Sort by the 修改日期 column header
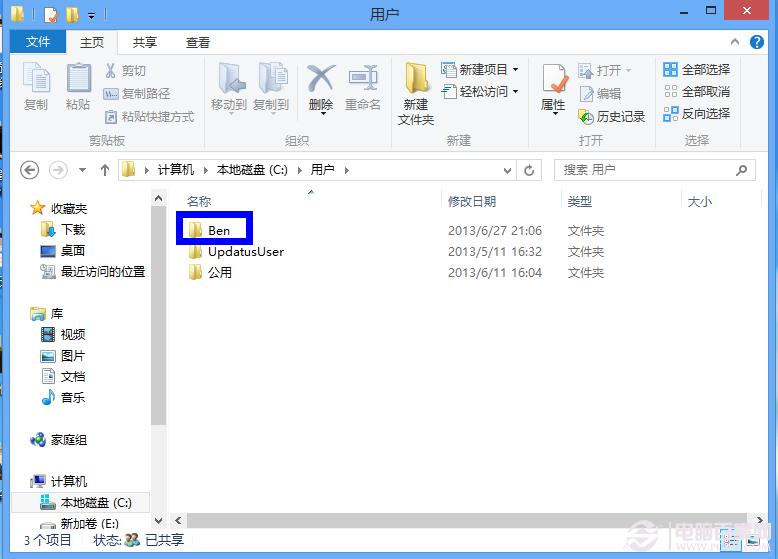The height and width of the screenshot is (559, 778). (x=472, y=201)
